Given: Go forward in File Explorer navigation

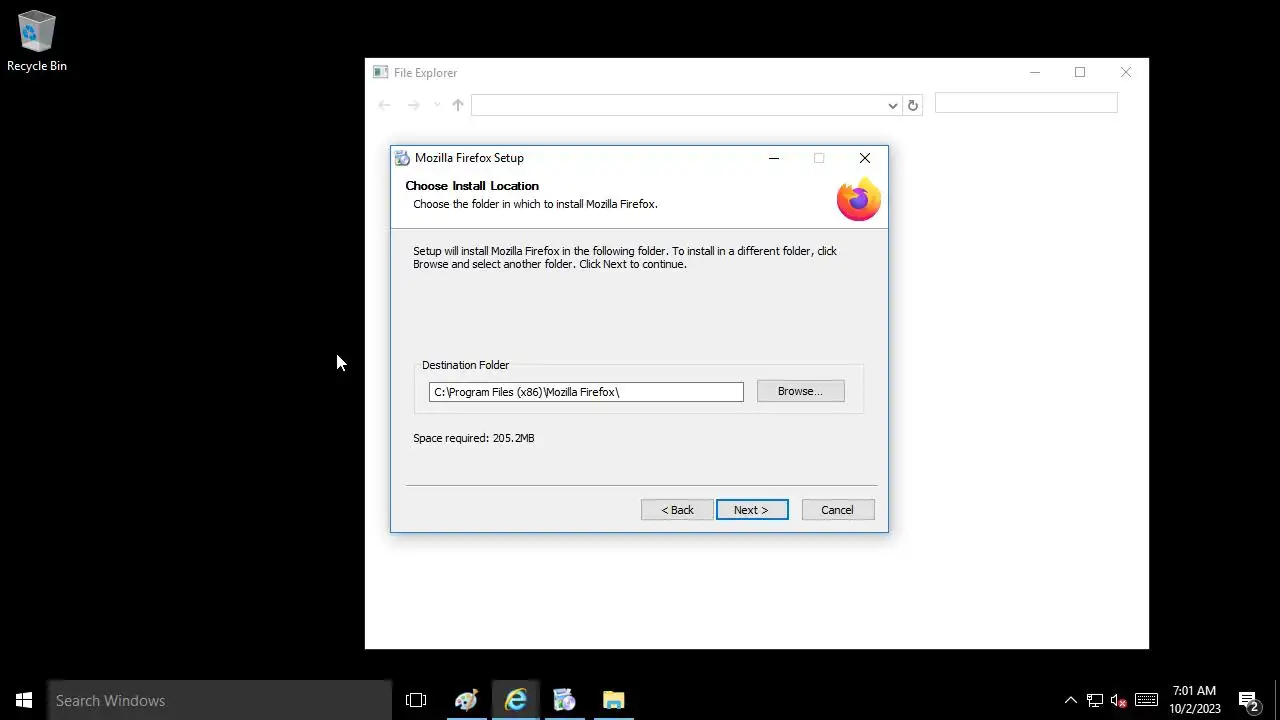Looking at the screenshot, I should click(413, 105).
